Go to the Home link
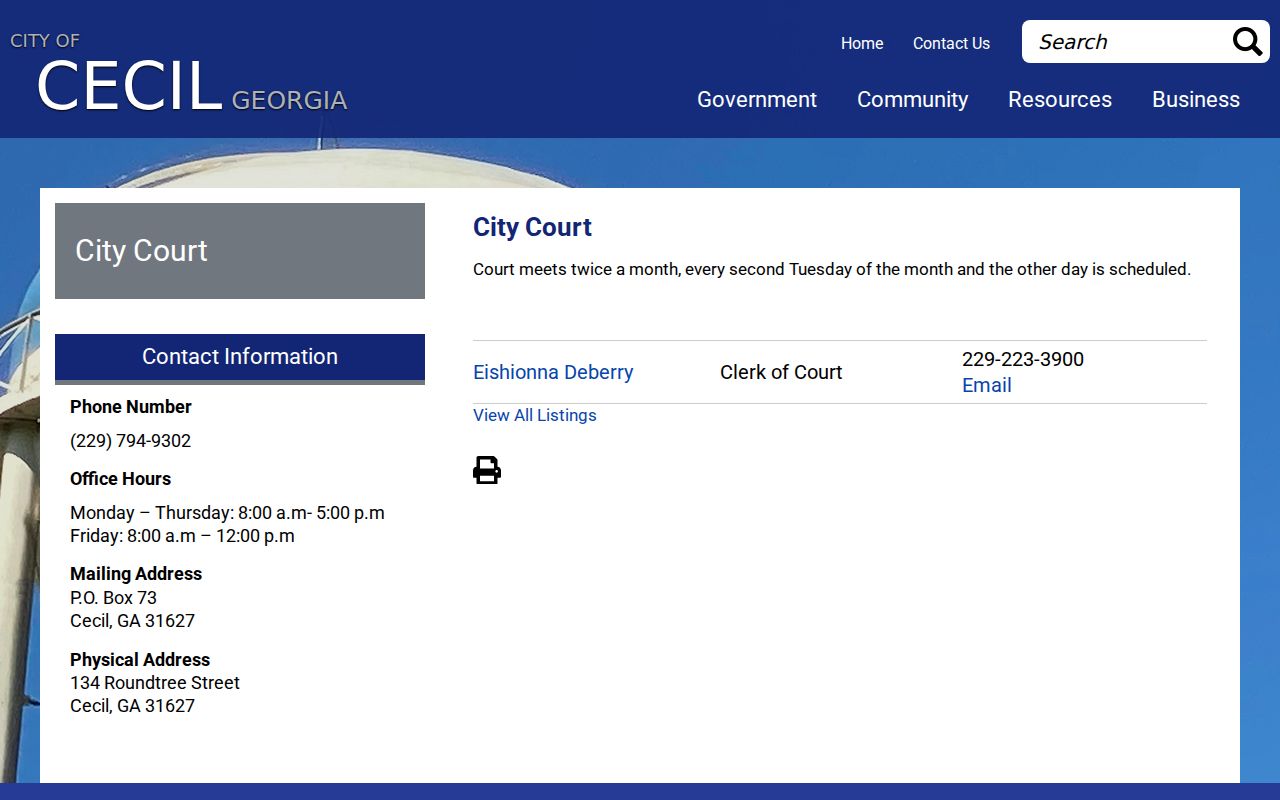 pos(862,44)
